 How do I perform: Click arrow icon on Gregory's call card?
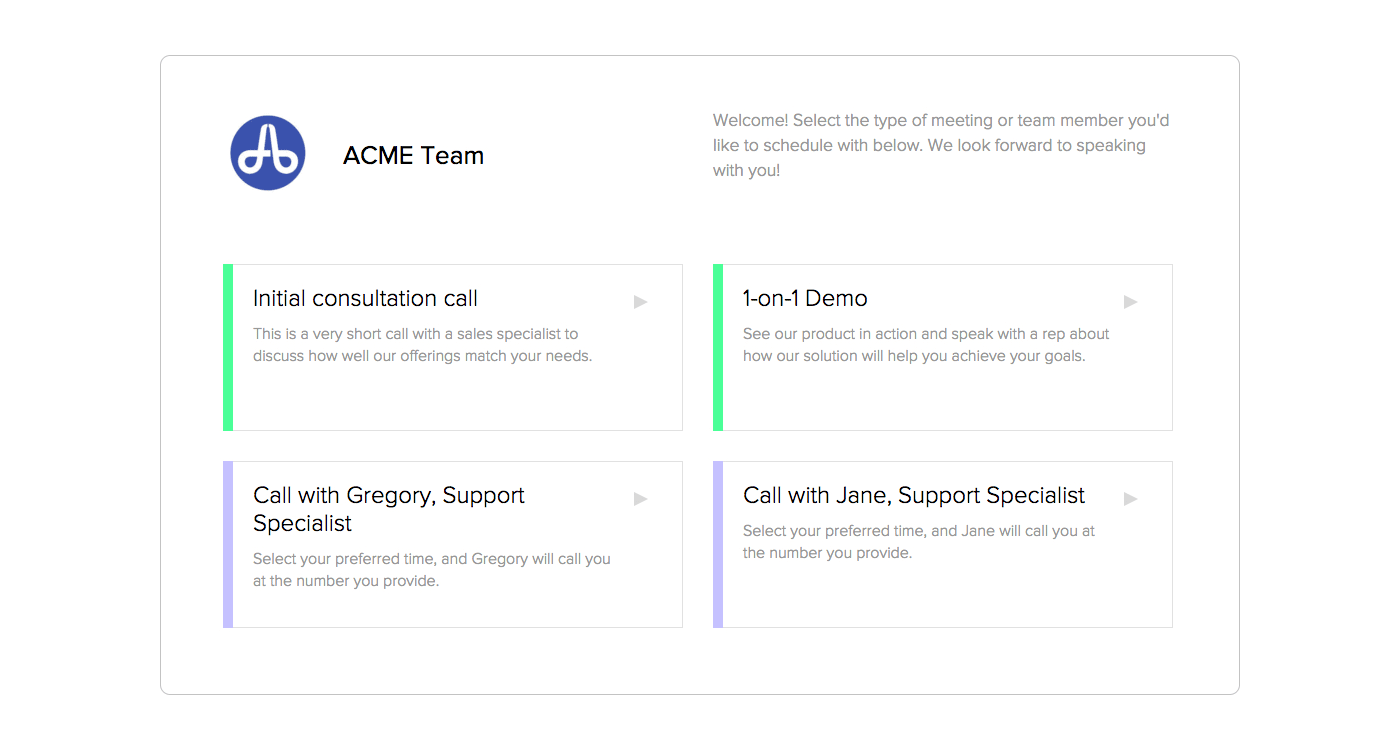click(x=641, y=498)
